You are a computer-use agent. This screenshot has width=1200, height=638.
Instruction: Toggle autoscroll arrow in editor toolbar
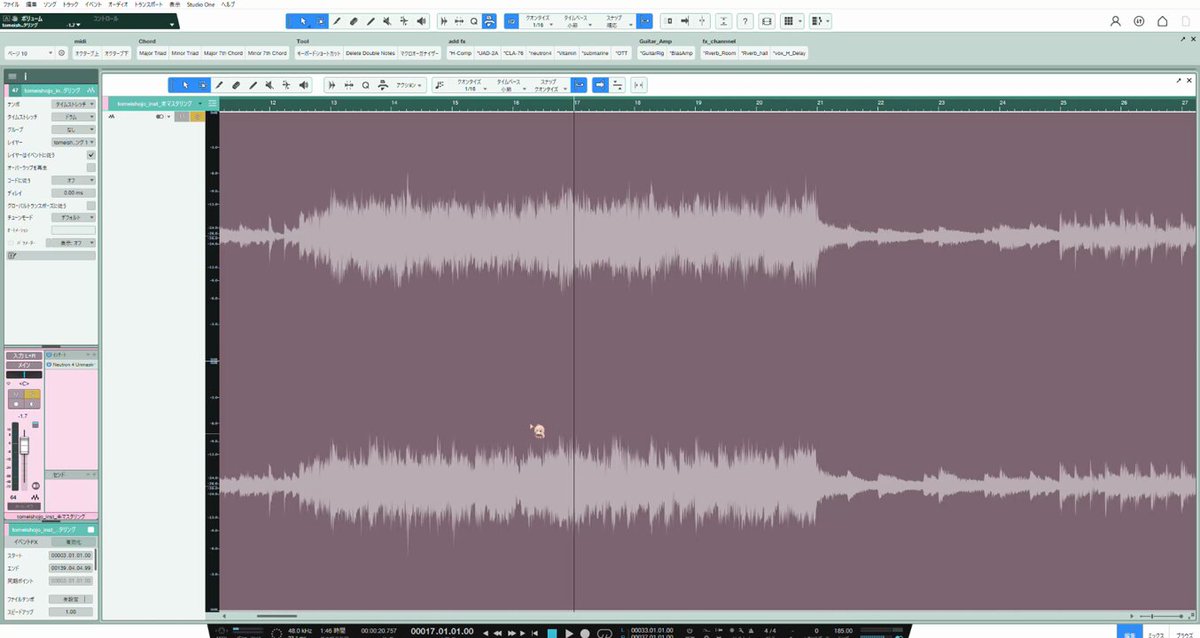point(599,85)
